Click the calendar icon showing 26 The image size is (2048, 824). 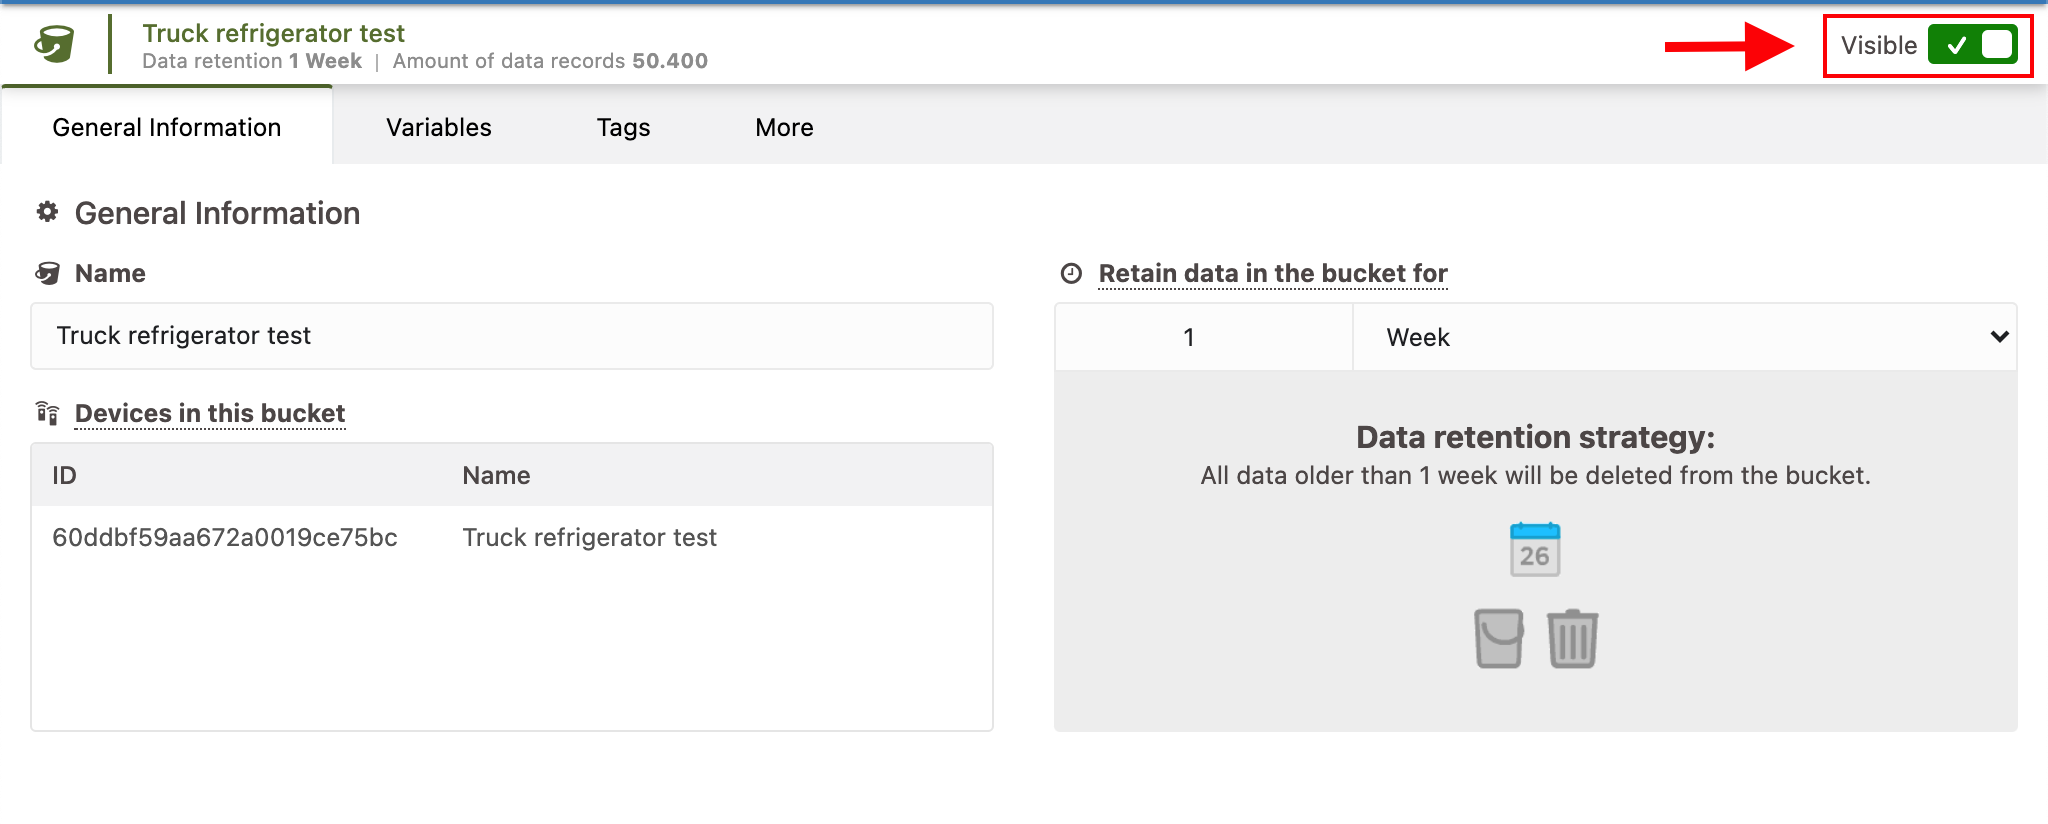tap(1534, 549)
